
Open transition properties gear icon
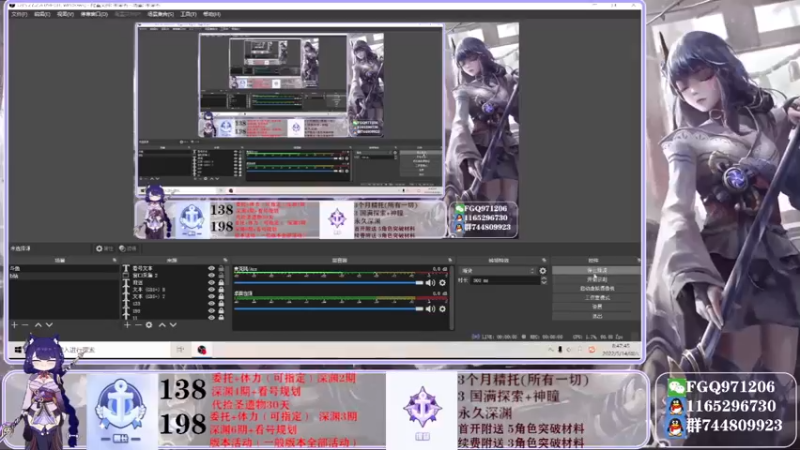542,271
